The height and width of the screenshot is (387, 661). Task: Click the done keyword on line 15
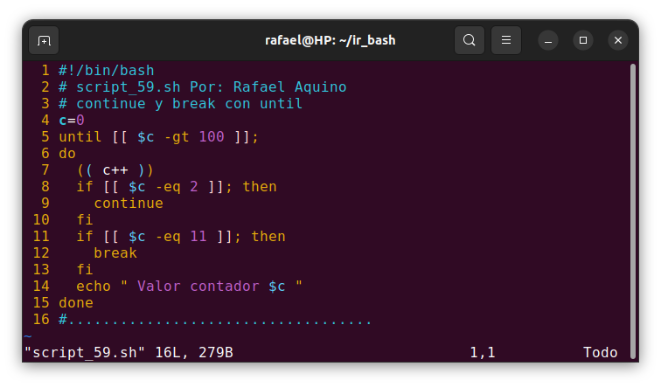(x=76, y=303)
